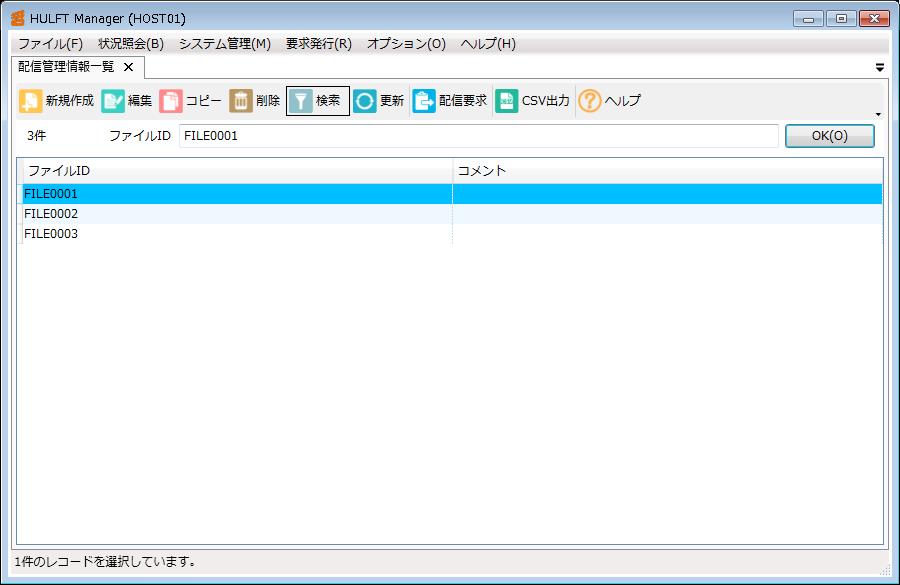This screenshot has width=900, height=585.
Task: Close the 配信管理情報一覧 tab
Action: click(129, 67)
